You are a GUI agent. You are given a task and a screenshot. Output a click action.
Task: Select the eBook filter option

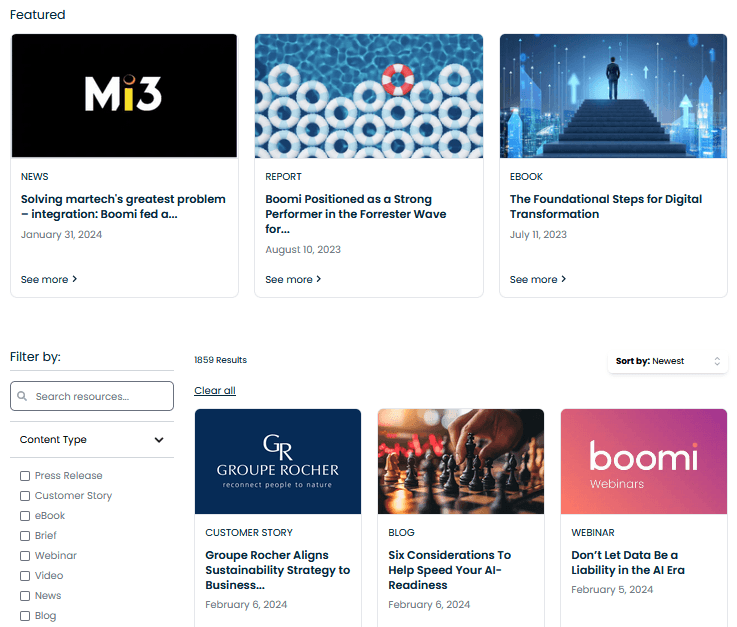point(25,516)
